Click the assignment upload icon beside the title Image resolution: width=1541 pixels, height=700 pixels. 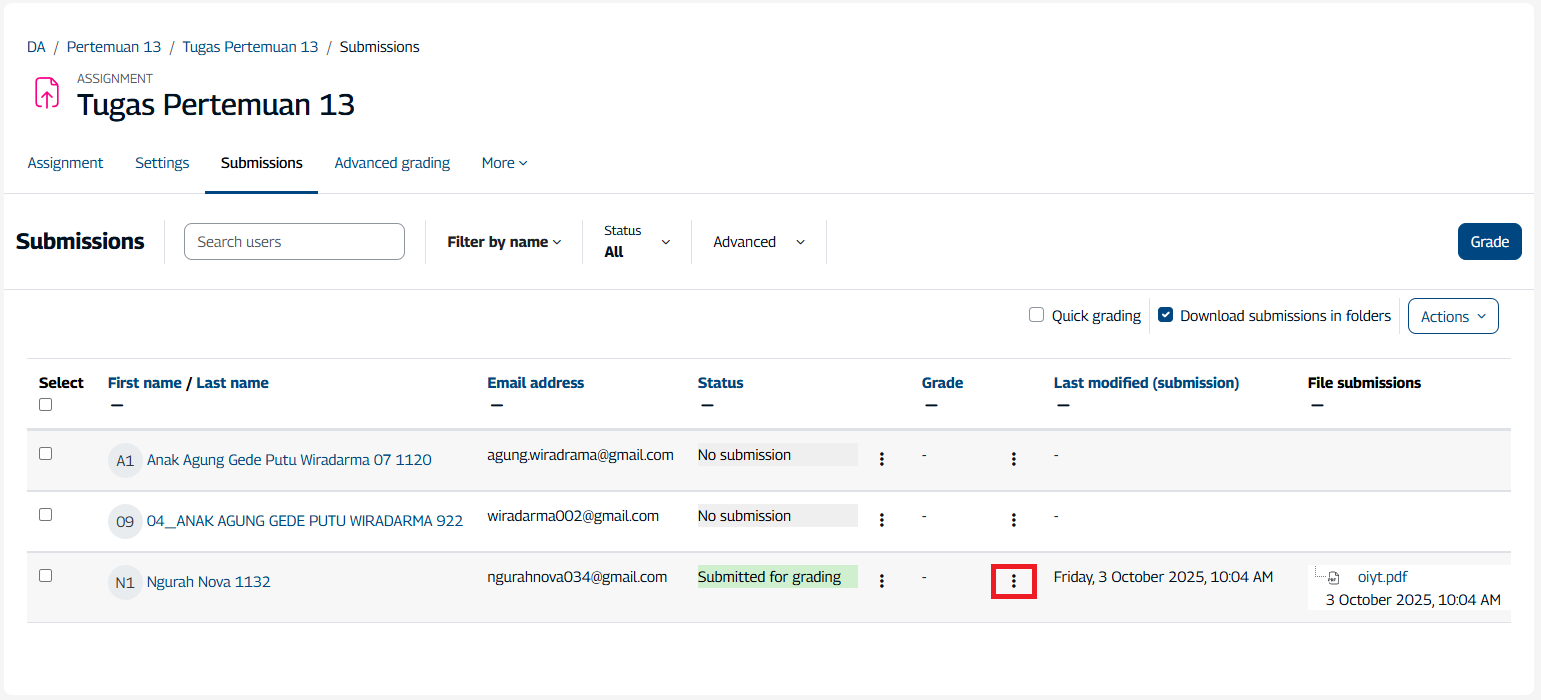point(47,93)
